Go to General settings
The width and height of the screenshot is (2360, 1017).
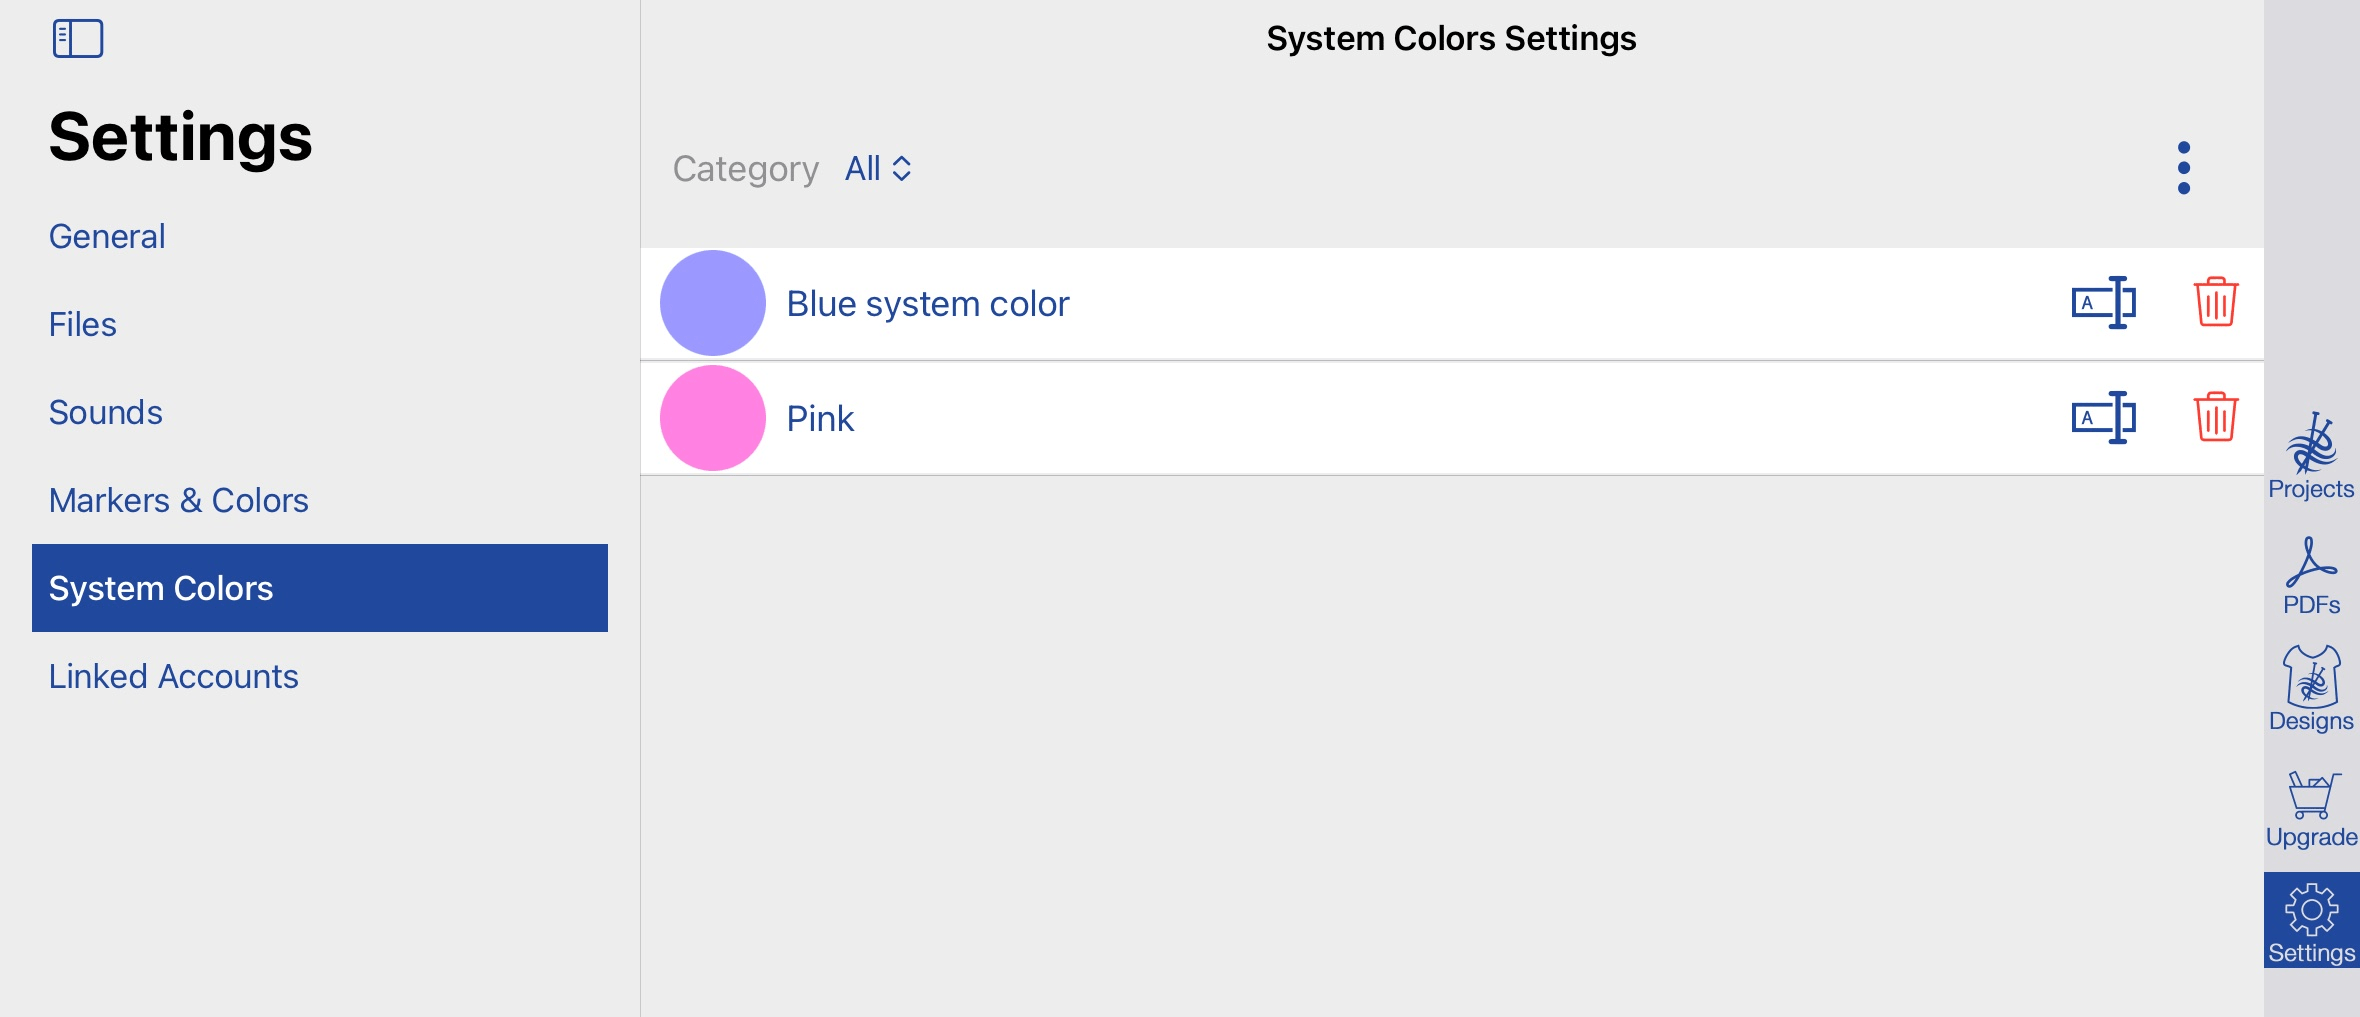pos(107,236)
